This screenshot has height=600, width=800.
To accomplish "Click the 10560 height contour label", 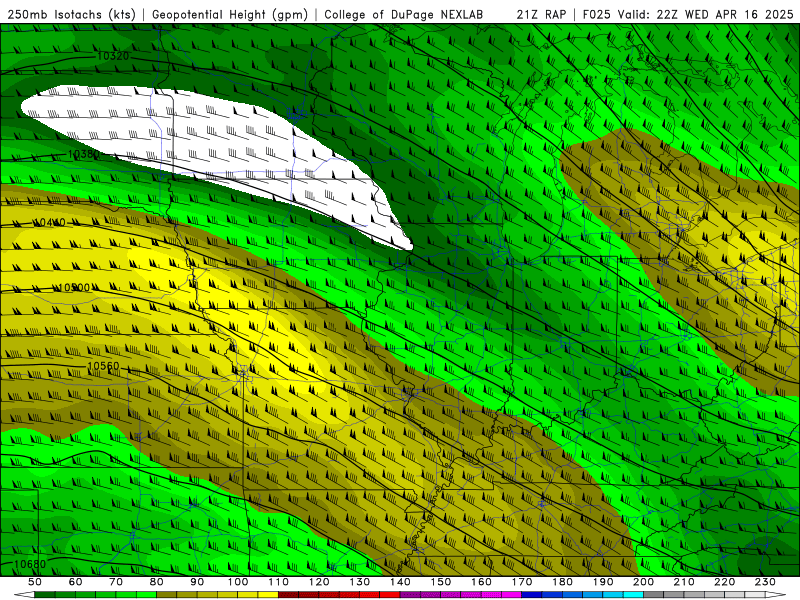I will point(103,366).
